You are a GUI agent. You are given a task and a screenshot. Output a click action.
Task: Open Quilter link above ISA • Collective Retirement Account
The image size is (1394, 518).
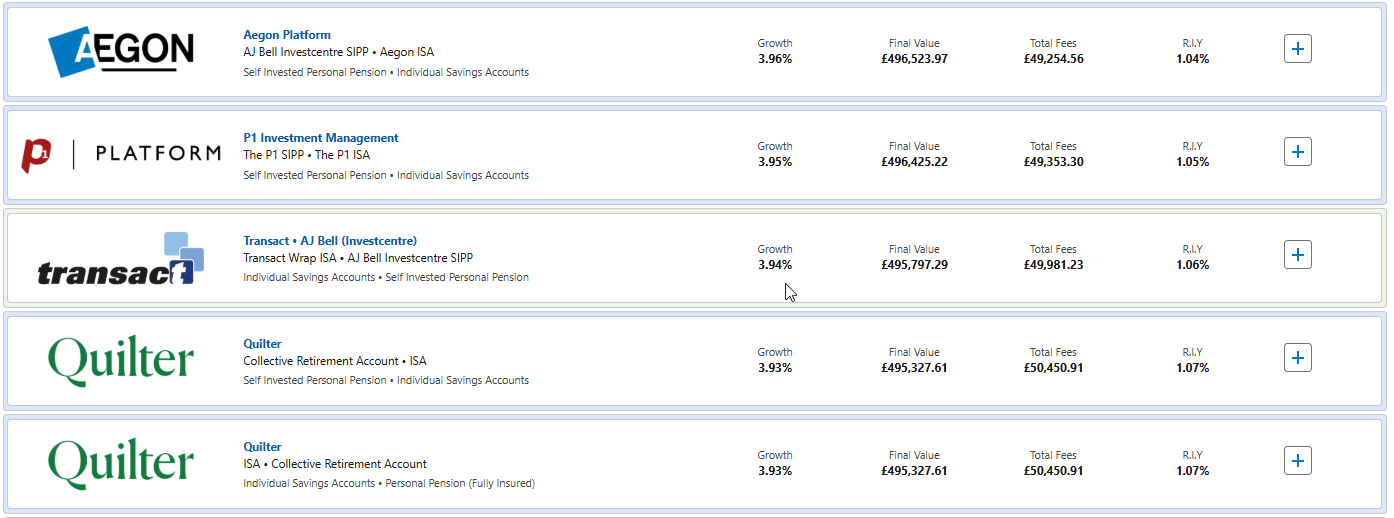point(262,447)
